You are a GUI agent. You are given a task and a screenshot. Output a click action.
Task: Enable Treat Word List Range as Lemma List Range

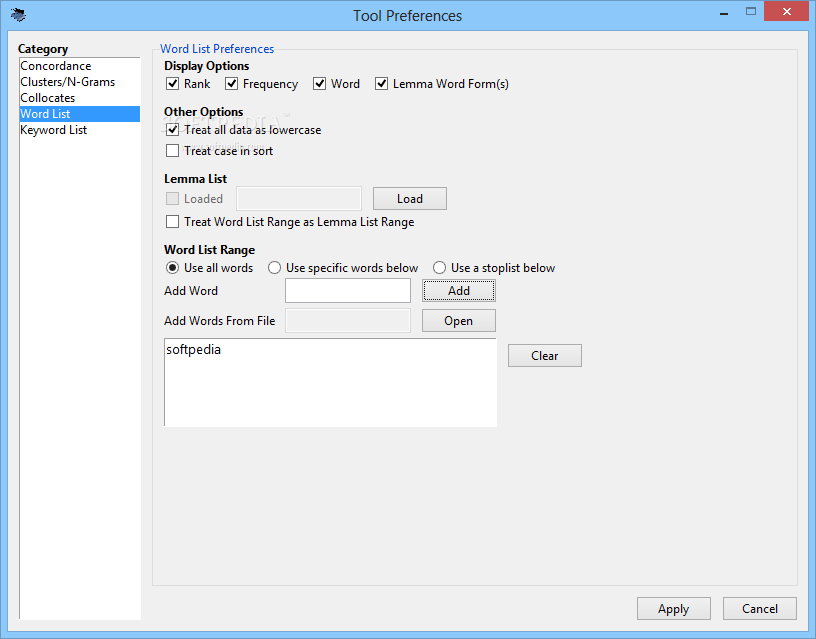[172, 222]
